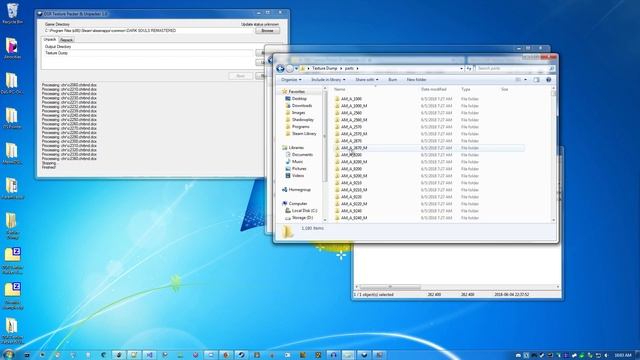Image resolution: width=640 pixels, height=360 pixels.
Task: Open Visual Studio from the taskbar
Action: pyautogui.click(x=149, y=355)
